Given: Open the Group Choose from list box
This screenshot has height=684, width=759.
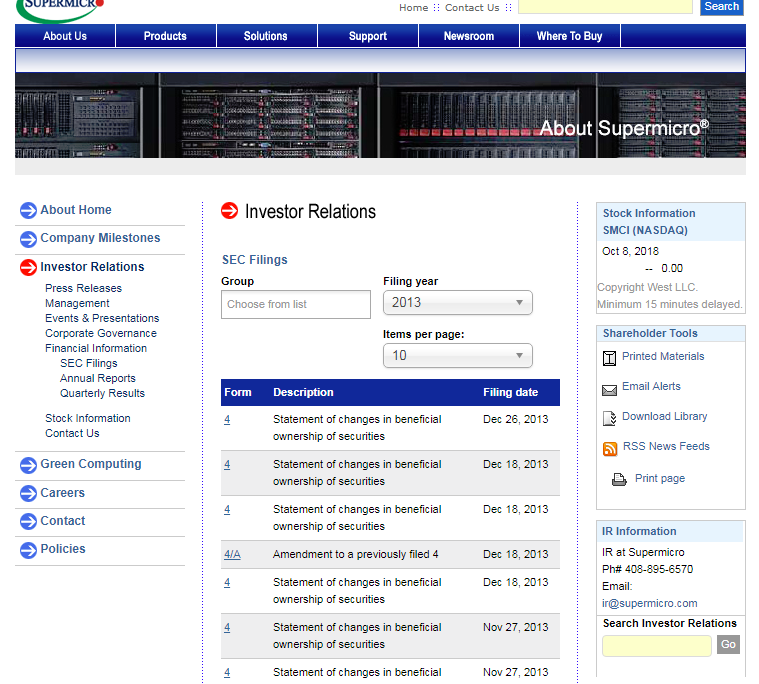Looking at the screenshot, I should pos(296,304).
